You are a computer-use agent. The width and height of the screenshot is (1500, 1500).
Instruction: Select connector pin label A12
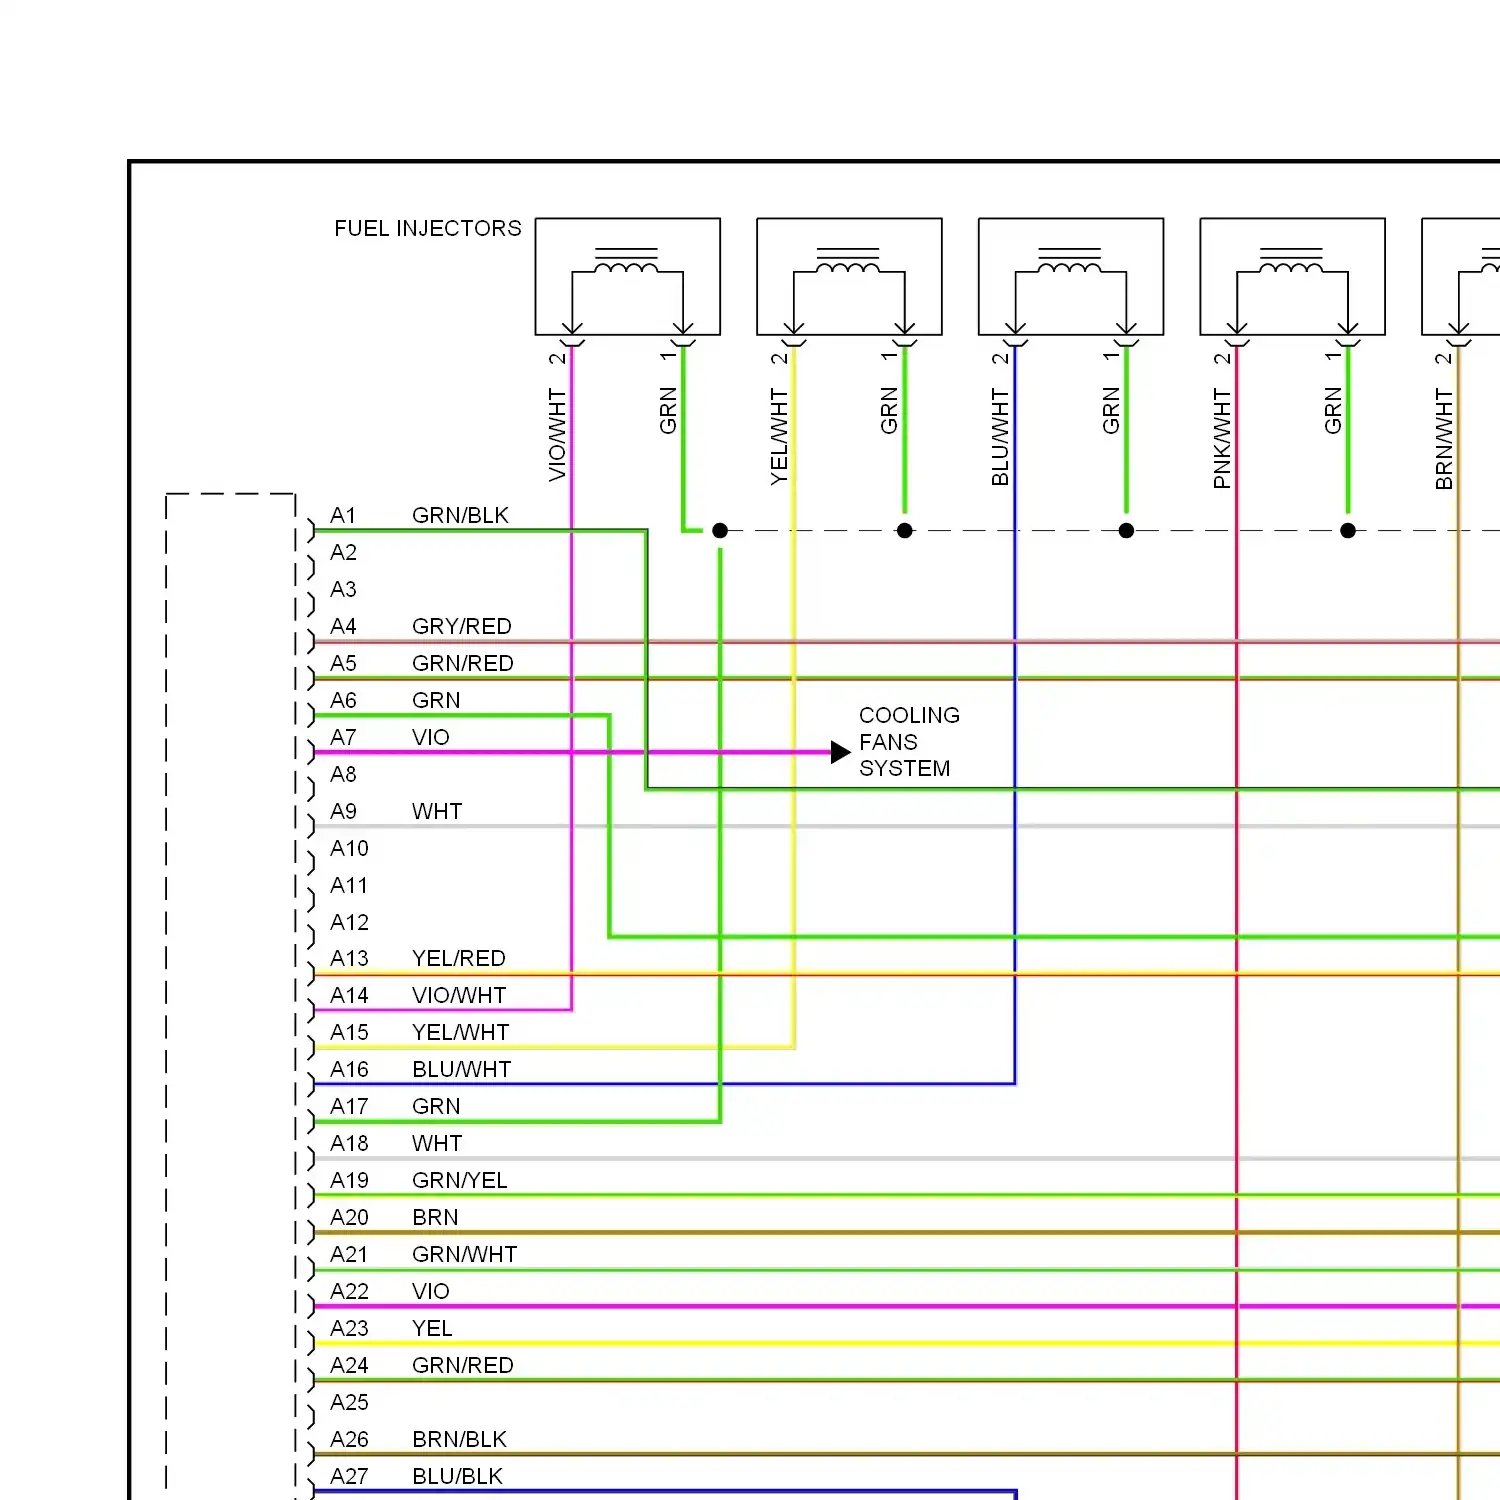click(x=349, y=923)
